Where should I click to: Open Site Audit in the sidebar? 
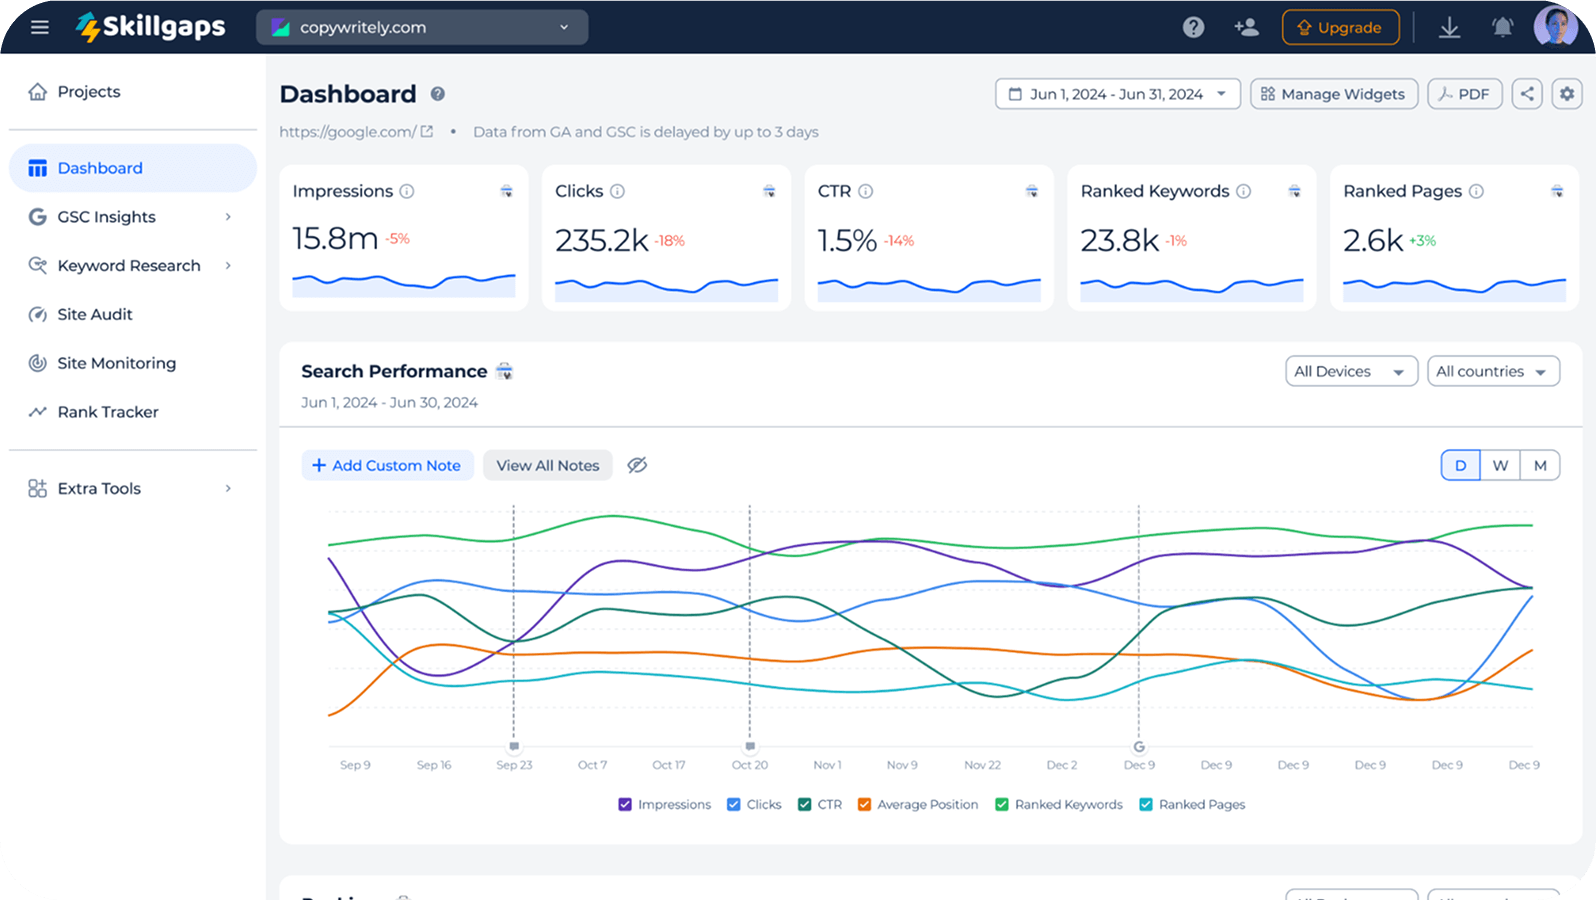(x=95, y=314)
